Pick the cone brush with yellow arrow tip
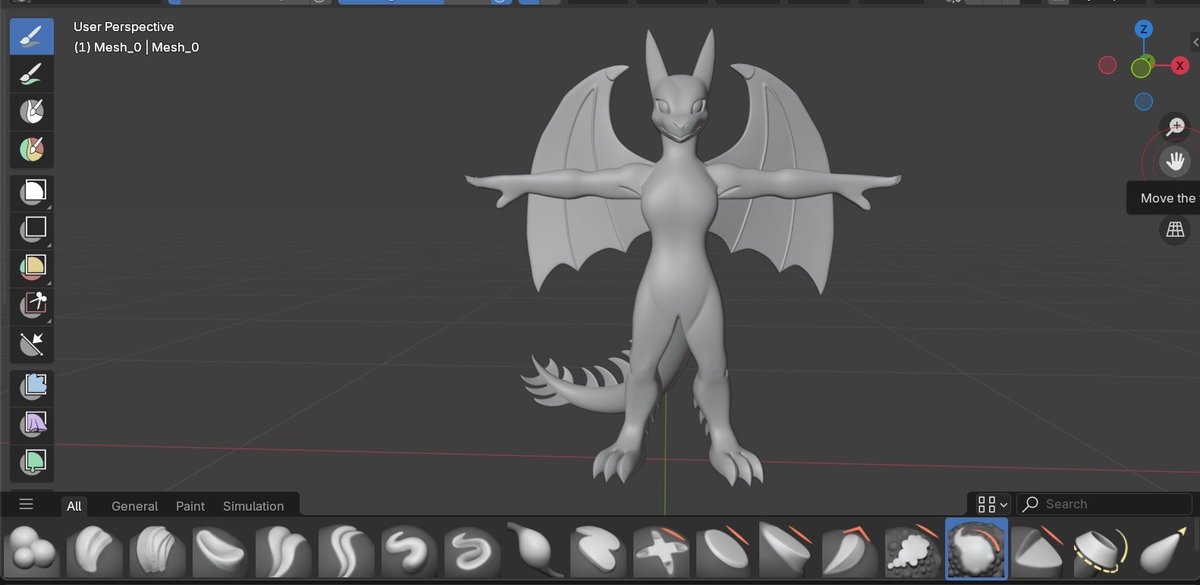This screenshot has height=585, width=1200. point(1166,550)
